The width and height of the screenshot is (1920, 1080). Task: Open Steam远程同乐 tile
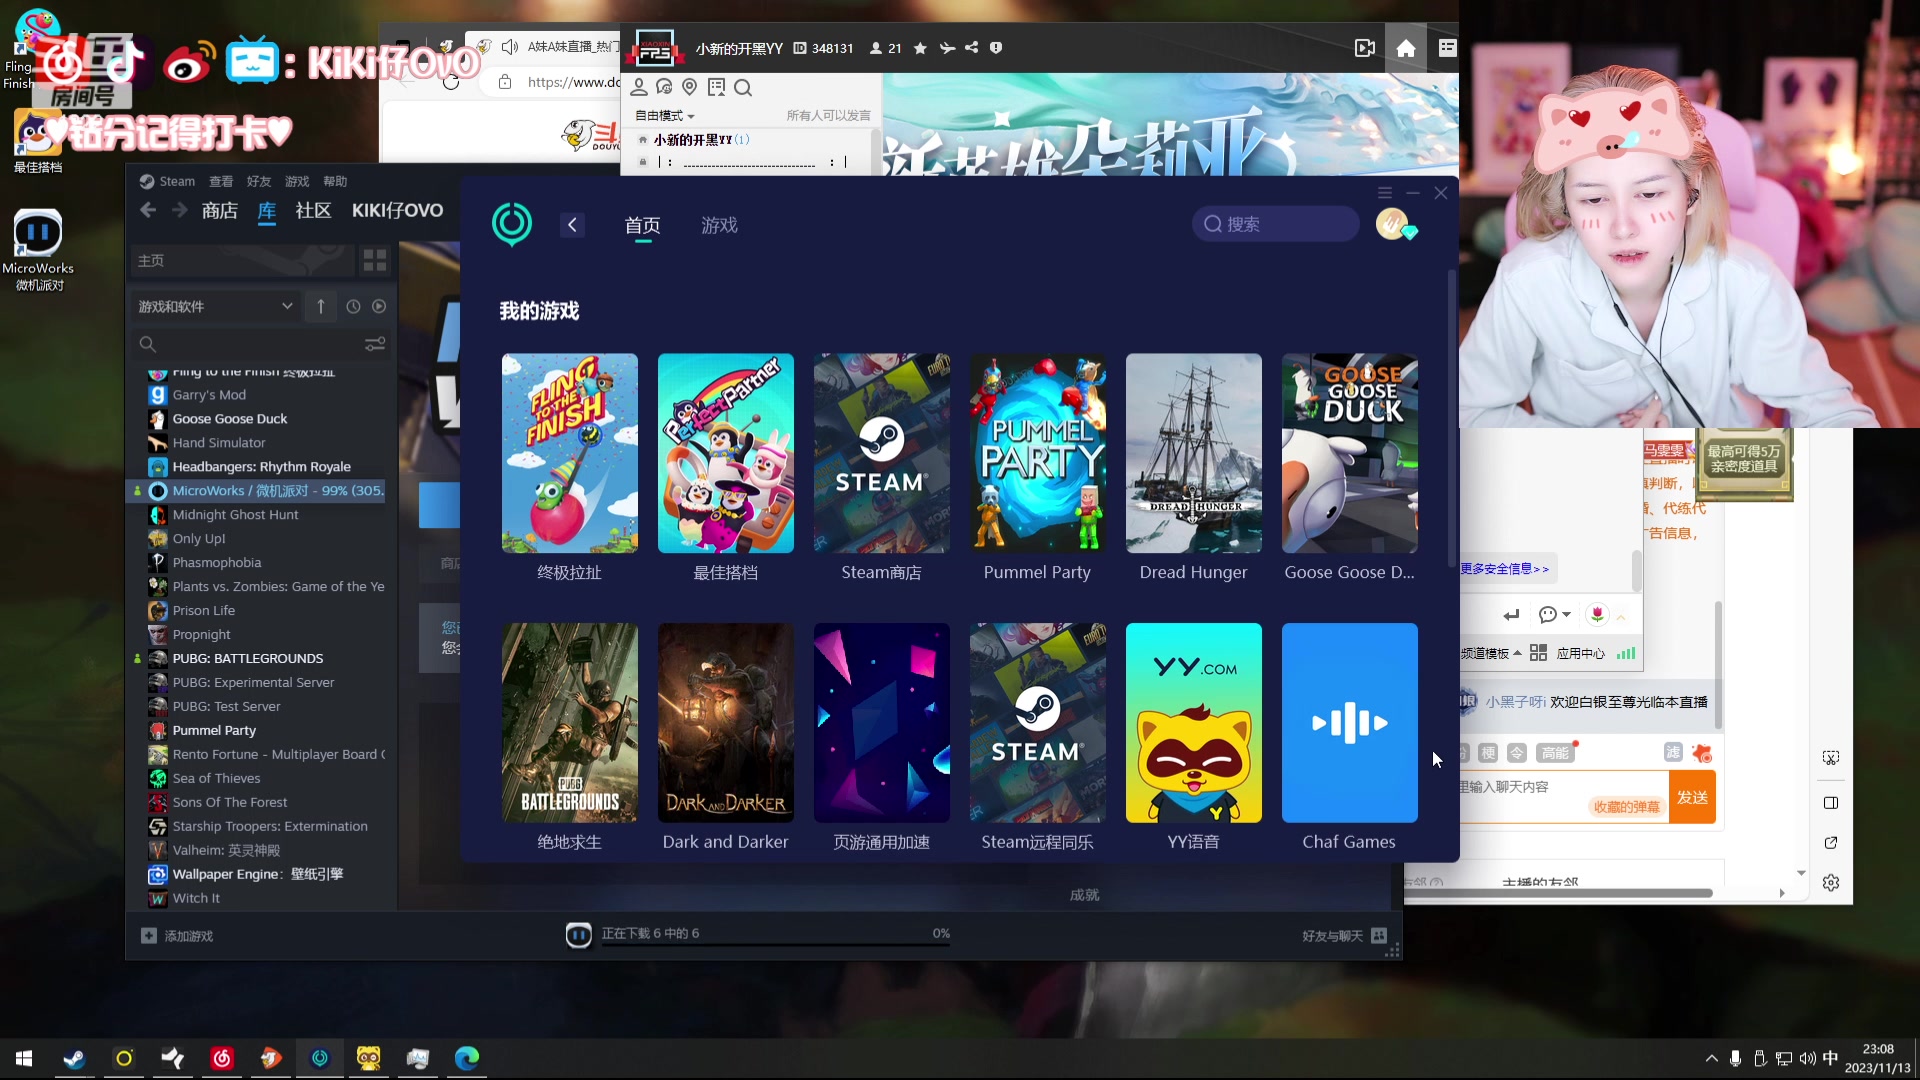pos(1038,723)
